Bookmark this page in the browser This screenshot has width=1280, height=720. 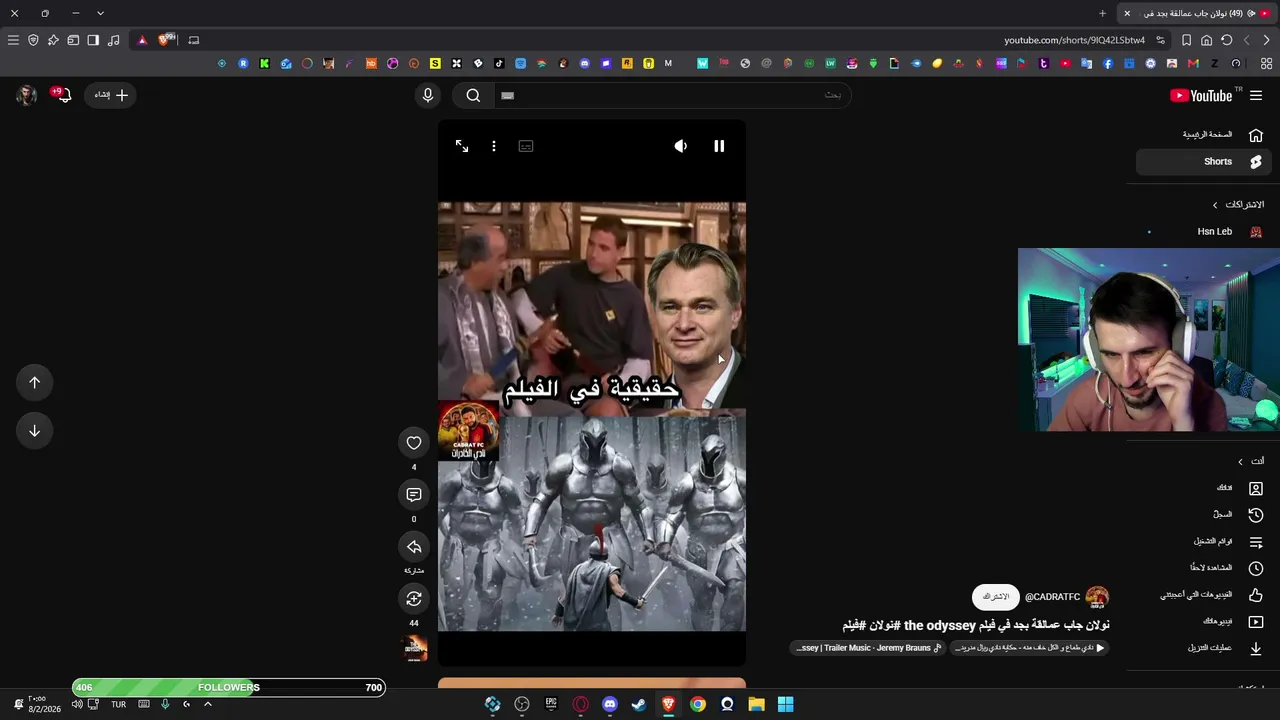[1186, 40]
